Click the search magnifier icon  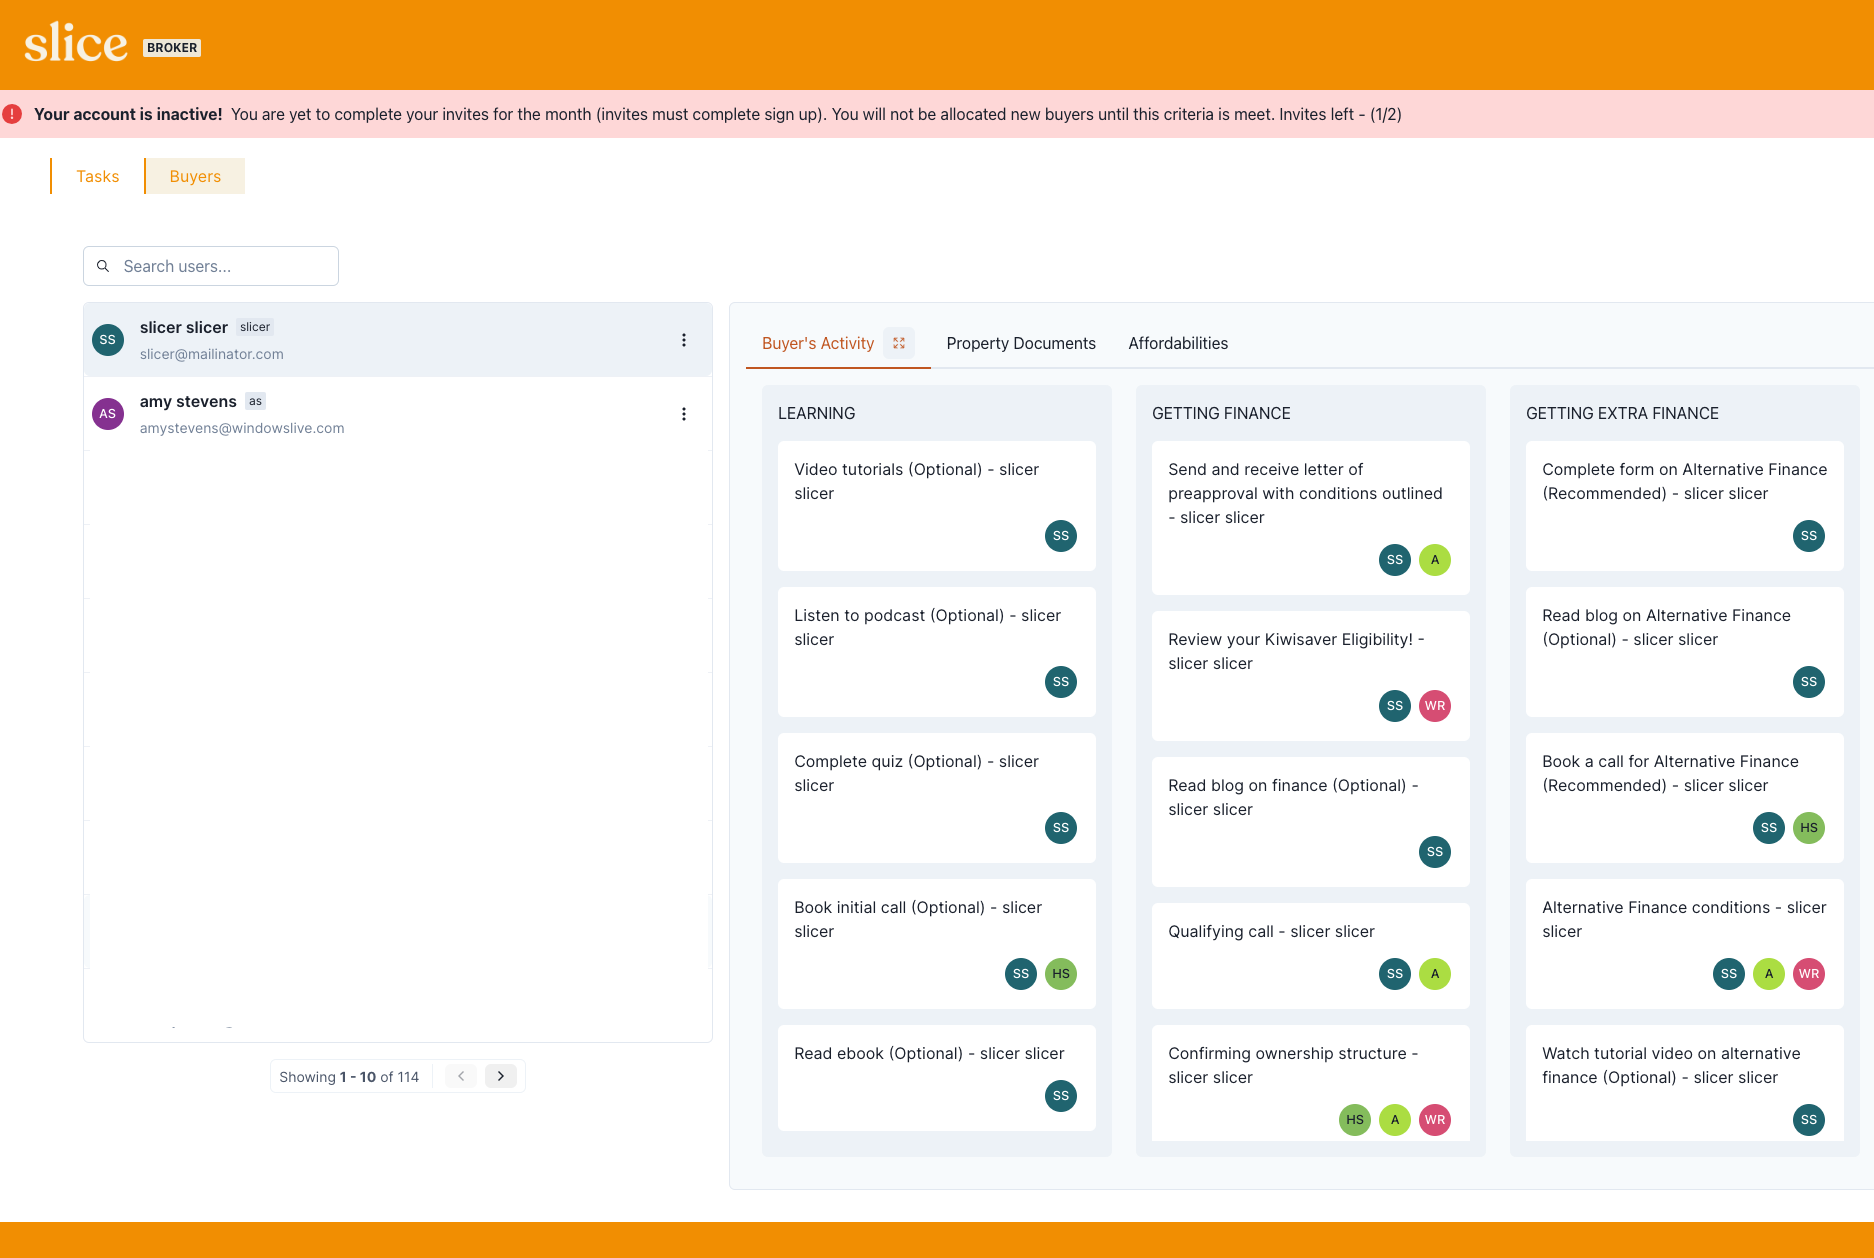point(103,266)
